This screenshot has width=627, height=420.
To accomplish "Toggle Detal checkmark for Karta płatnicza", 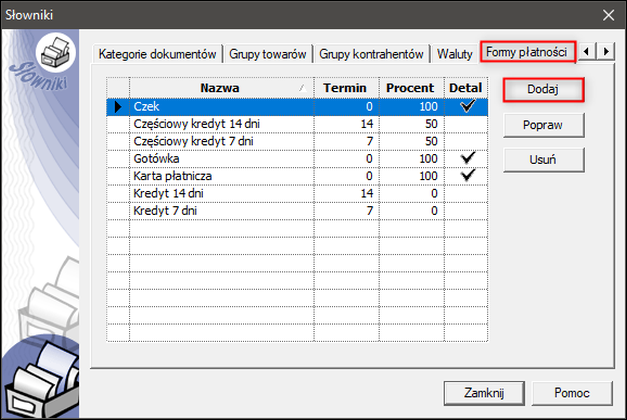I will [466, 176].
